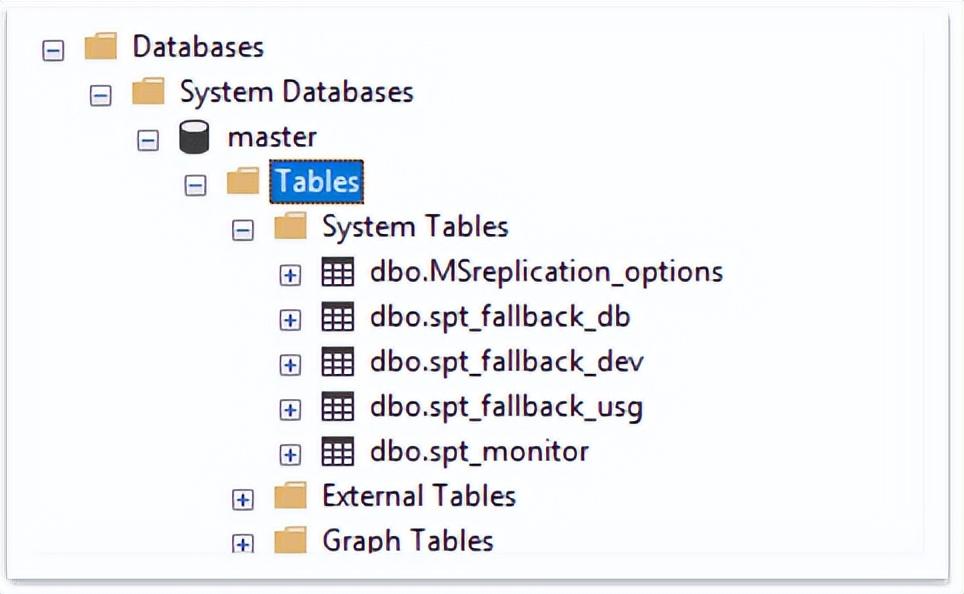Expand the dbo.spt_monitor table

290,454
